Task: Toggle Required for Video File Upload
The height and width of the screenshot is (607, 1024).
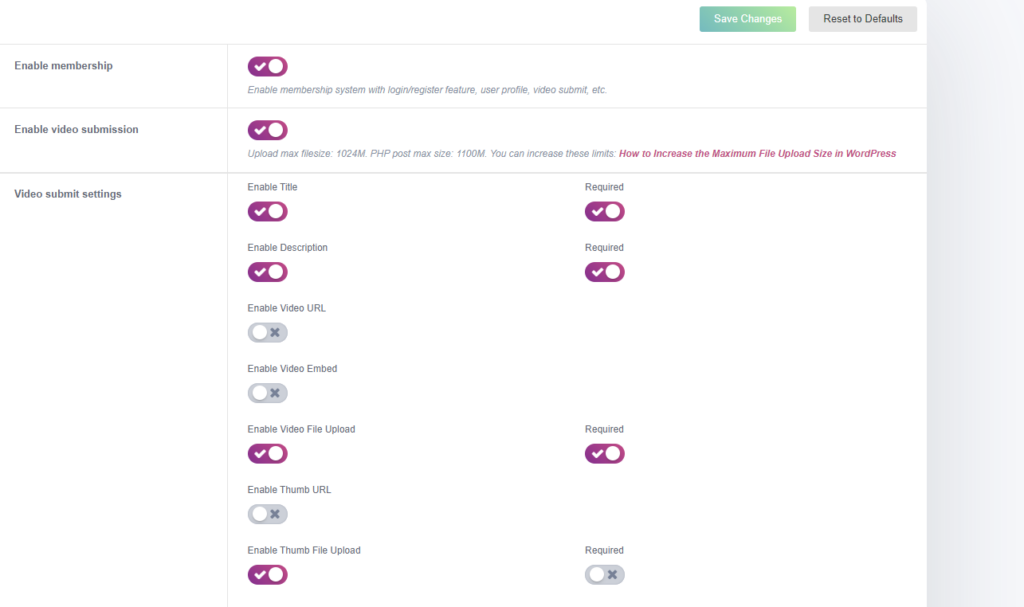Action: click(x=604, y=453)
